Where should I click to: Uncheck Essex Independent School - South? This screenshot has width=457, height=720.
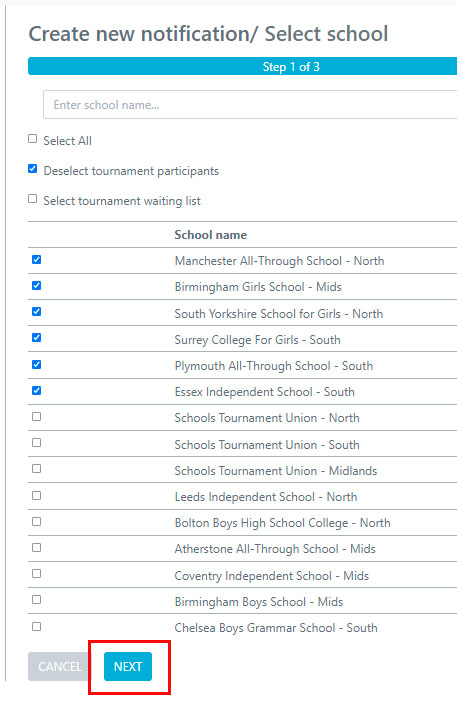point(37,390)
